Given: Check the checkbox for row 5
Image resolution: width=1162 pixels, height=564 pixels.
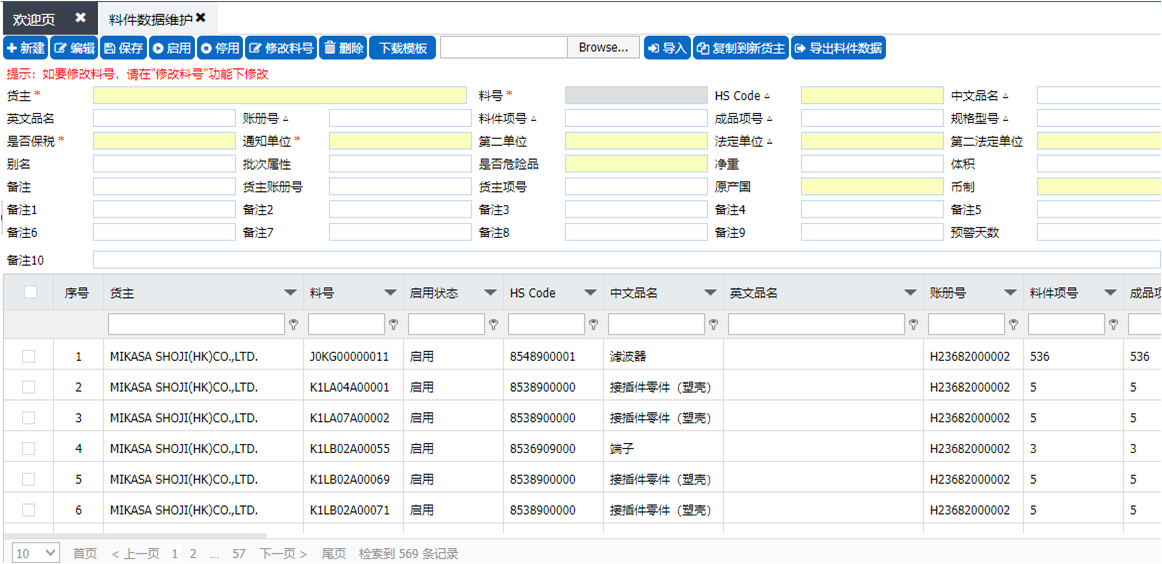Looking at the screenshot, I should pyautogui.click(x=28, y=479).
